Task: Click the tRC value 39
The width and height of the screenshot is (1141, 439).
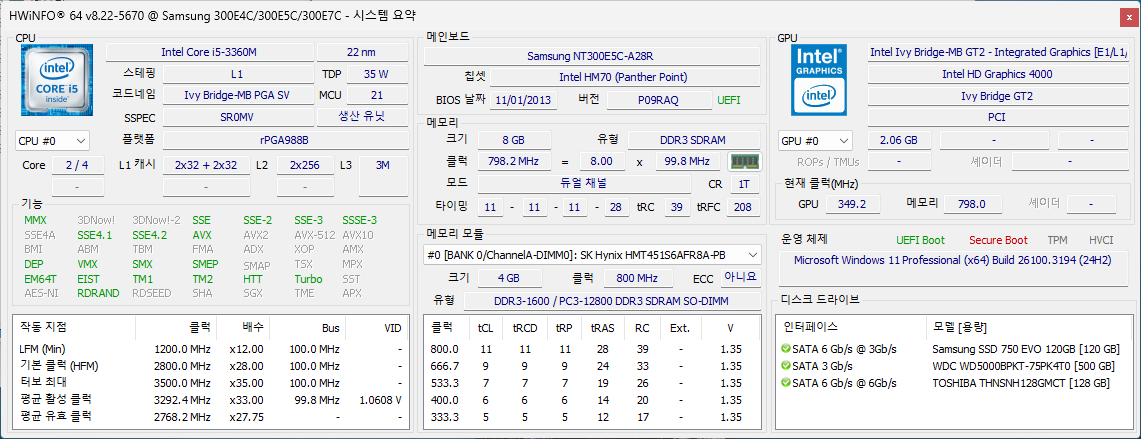Action: (677, 207)
